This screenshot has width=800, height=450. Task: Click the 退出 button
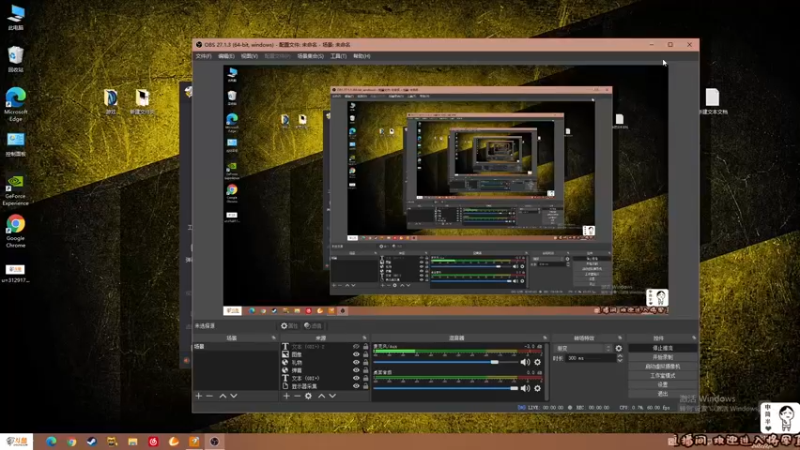(663, 394)
